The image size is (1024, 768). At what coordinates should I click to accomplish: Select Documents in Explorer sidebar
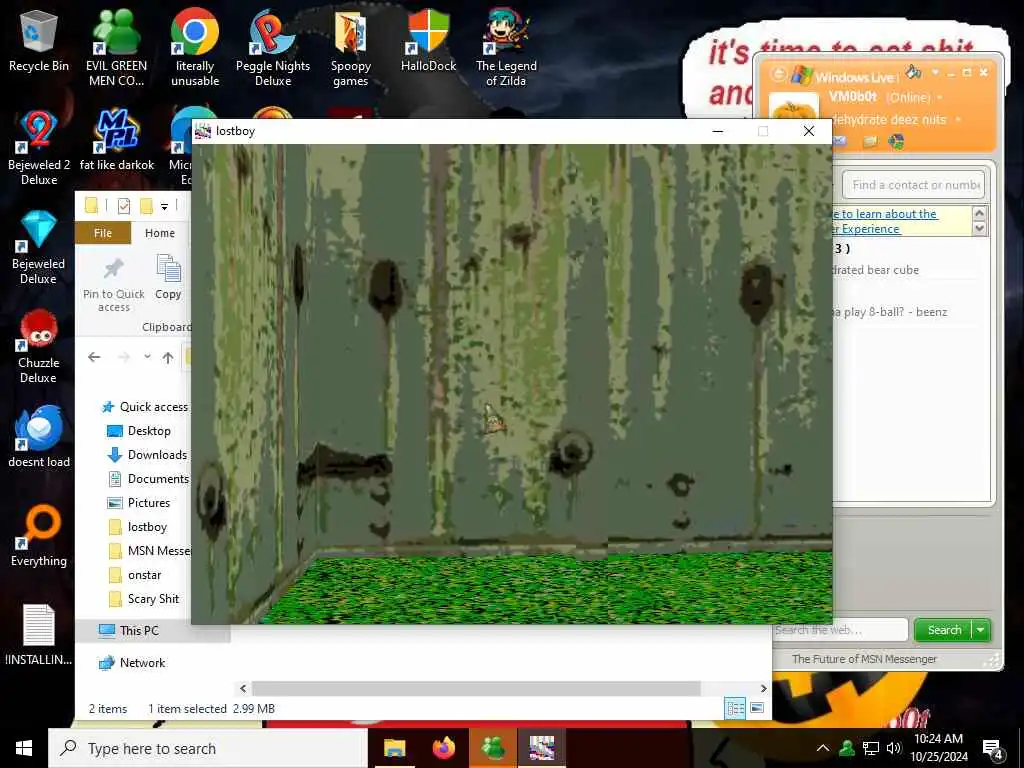pos(148,479)
